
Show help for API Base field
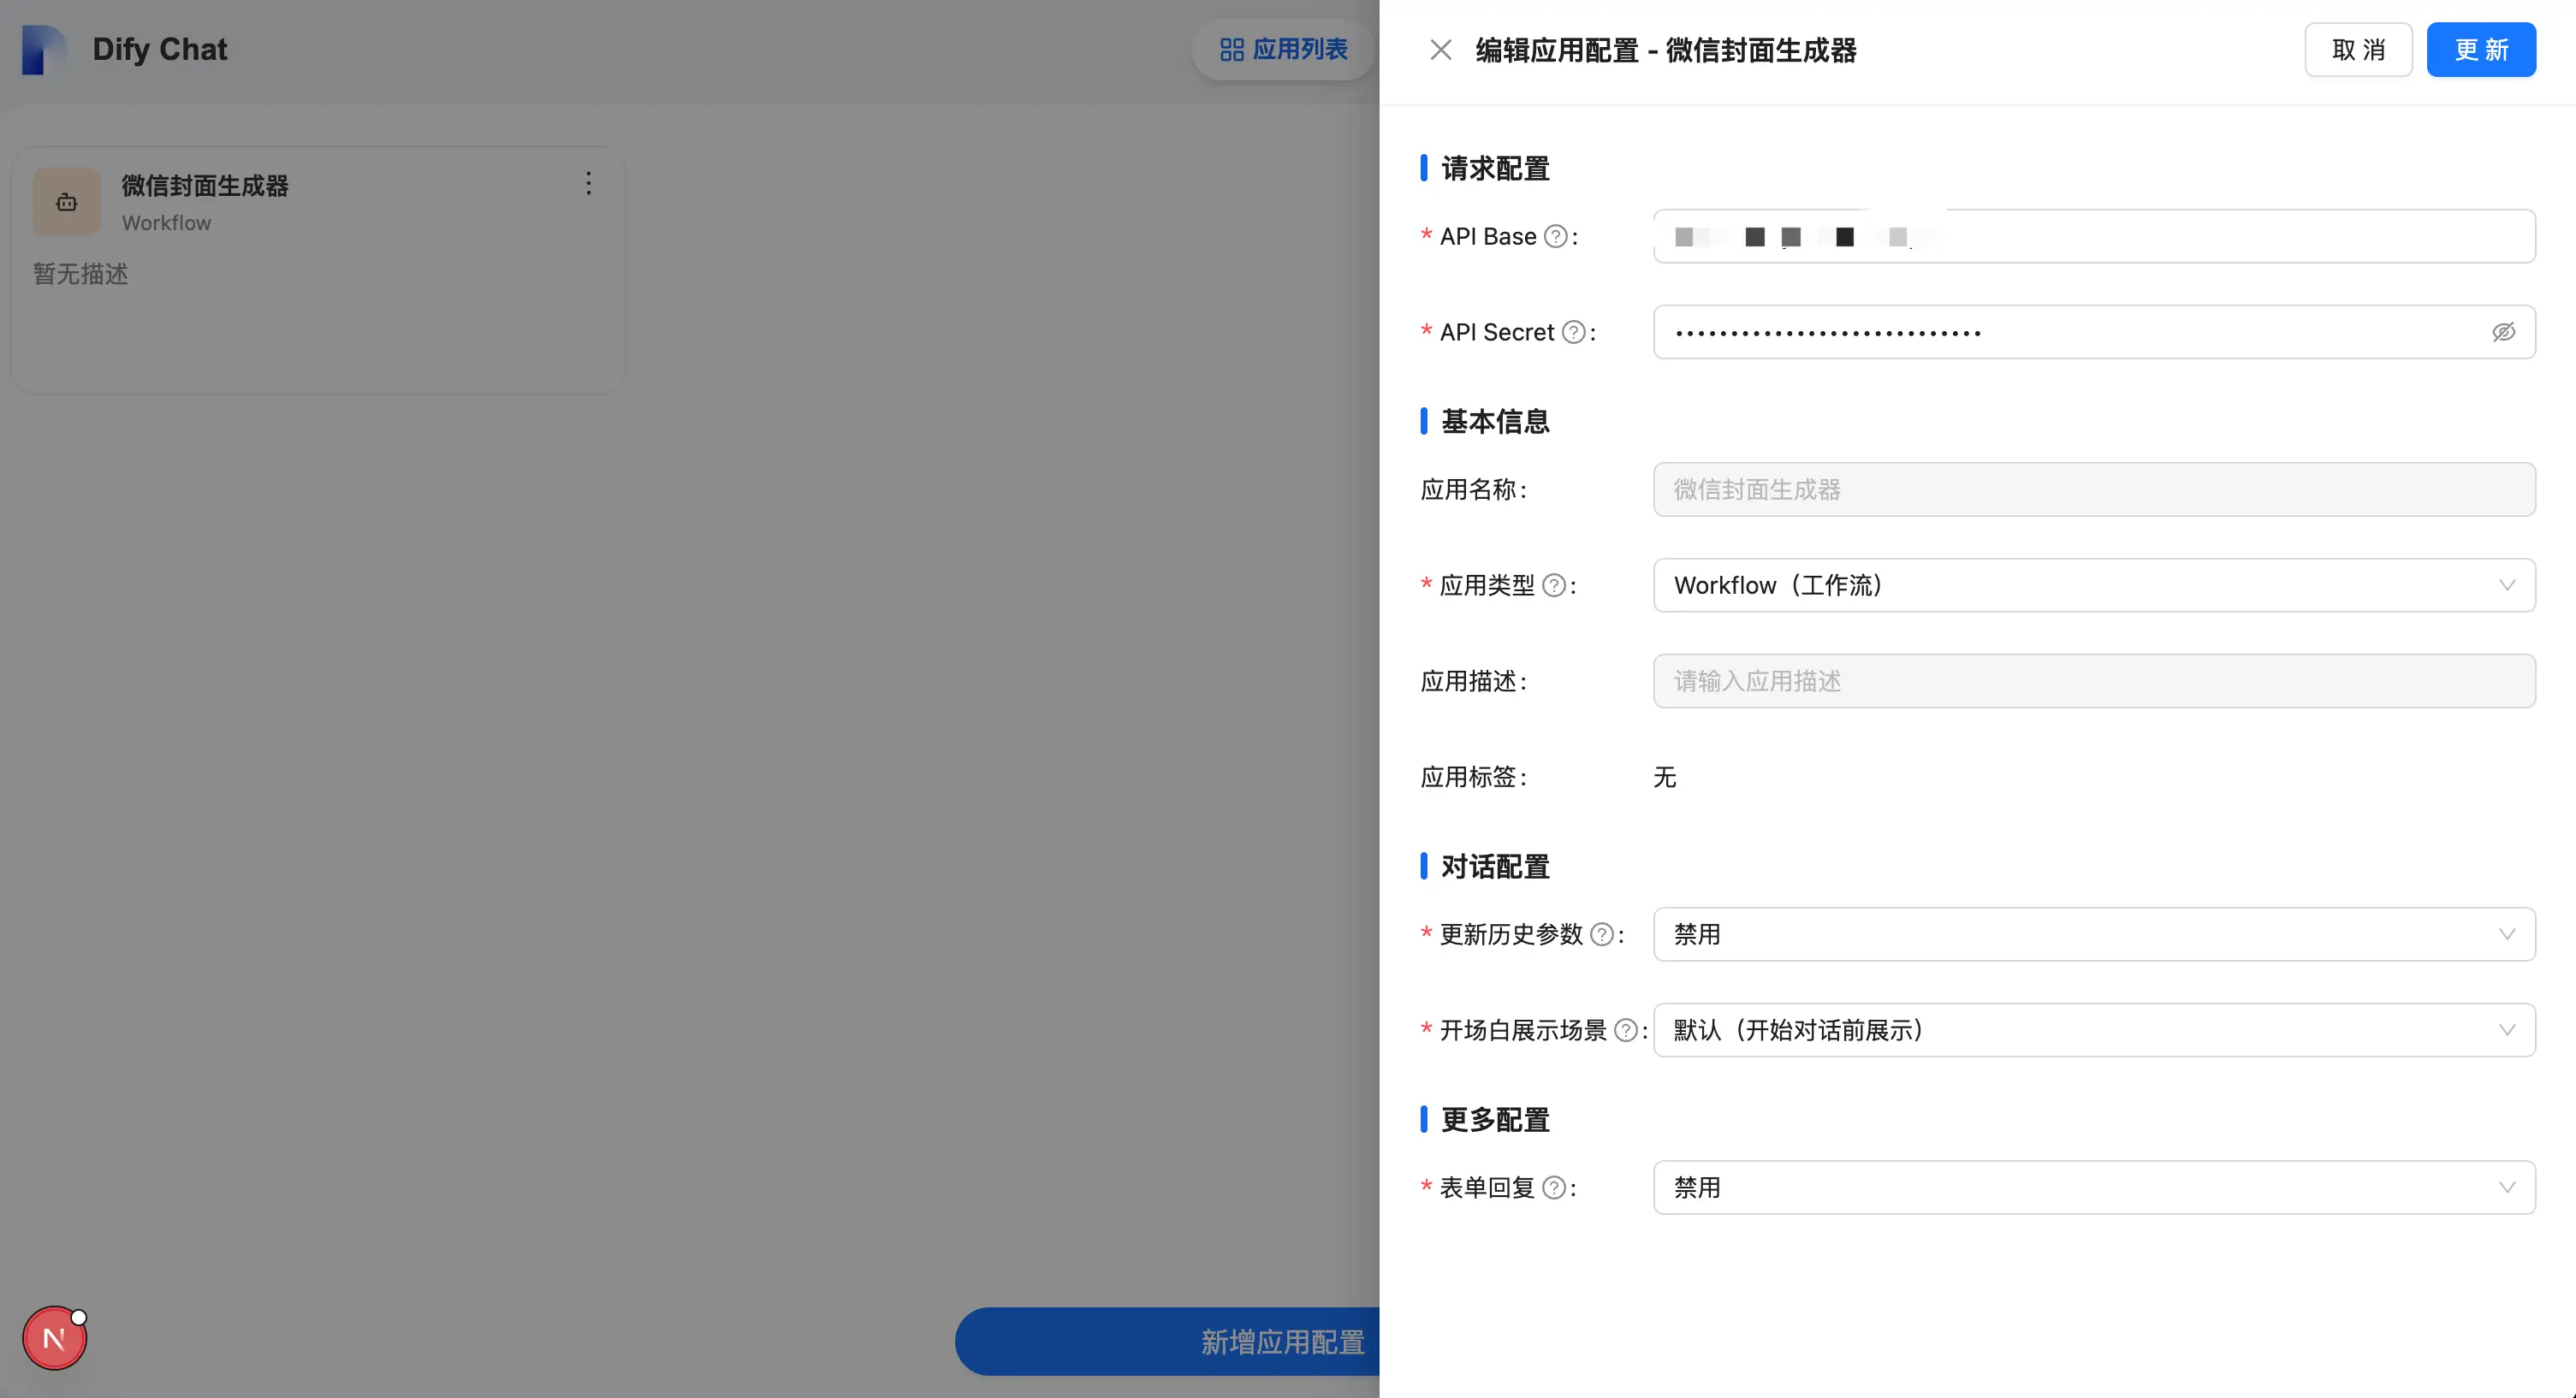(x=1555, y=236)
